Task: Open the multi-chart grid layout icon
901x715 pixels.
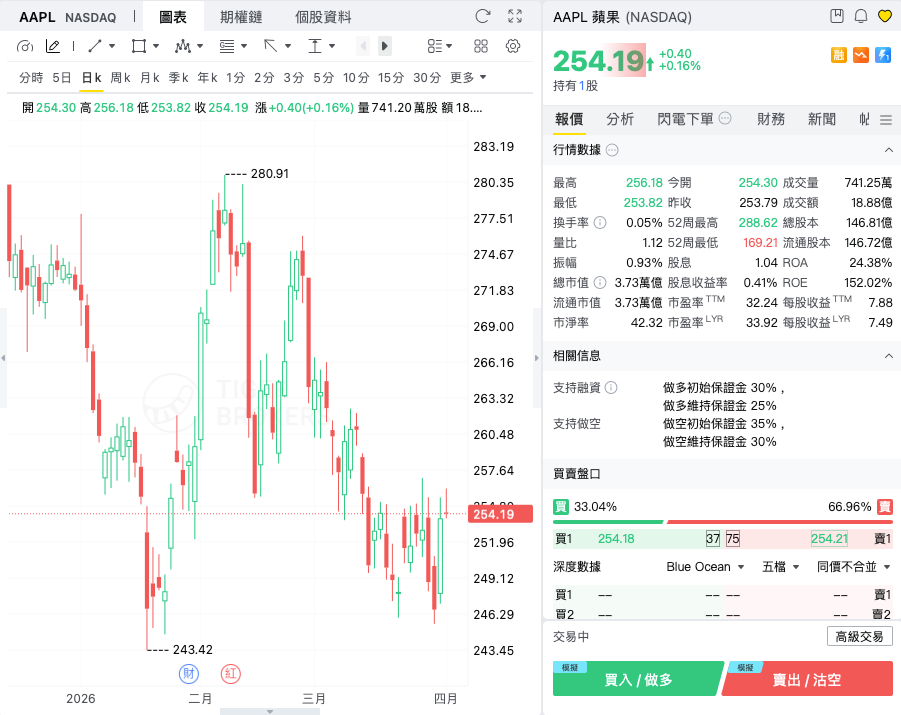Action: click(x=481, y=46)
